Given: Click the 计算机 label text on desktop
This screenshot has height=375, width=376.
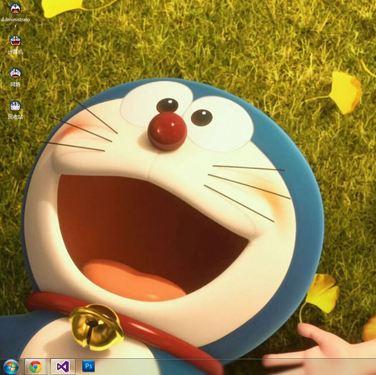Looking at the screenshot, I should pyautogui.click(x=15, y=52).
